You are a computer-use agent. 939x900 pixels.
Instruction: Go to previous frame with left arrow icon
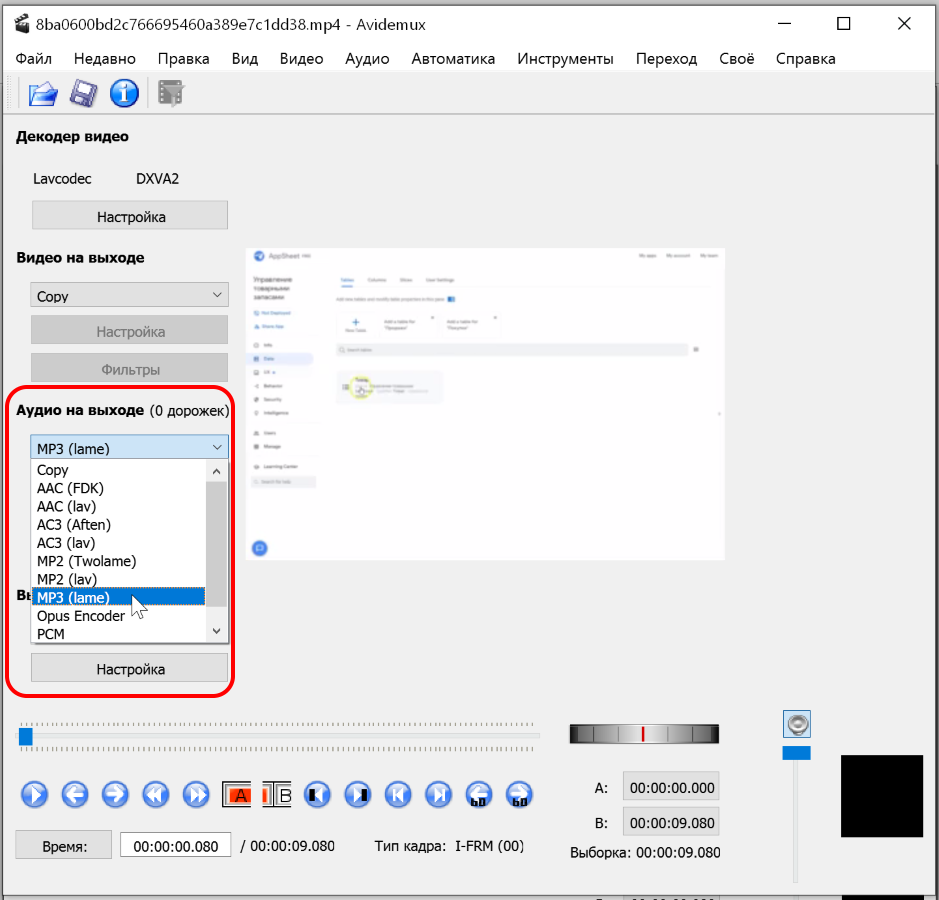pos(75,795)
